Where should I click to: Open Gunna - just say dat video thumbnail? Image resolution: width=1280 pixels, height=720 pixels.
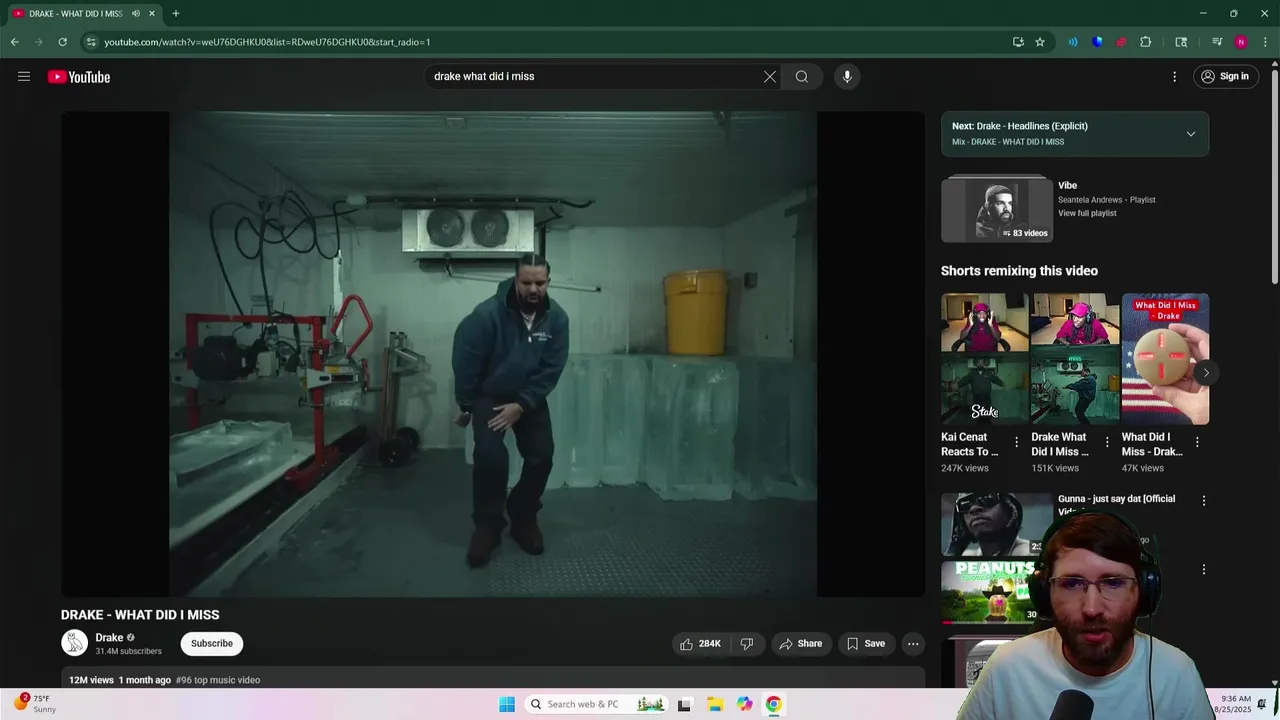click(x=996, y=524)
